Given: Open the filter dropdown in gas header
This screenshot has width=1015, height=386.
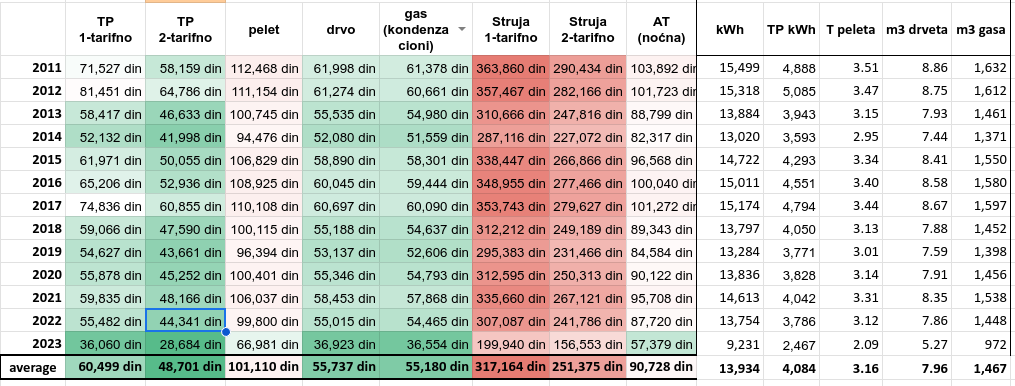Looking at the screenshot, I should click(x=462, y=29).
